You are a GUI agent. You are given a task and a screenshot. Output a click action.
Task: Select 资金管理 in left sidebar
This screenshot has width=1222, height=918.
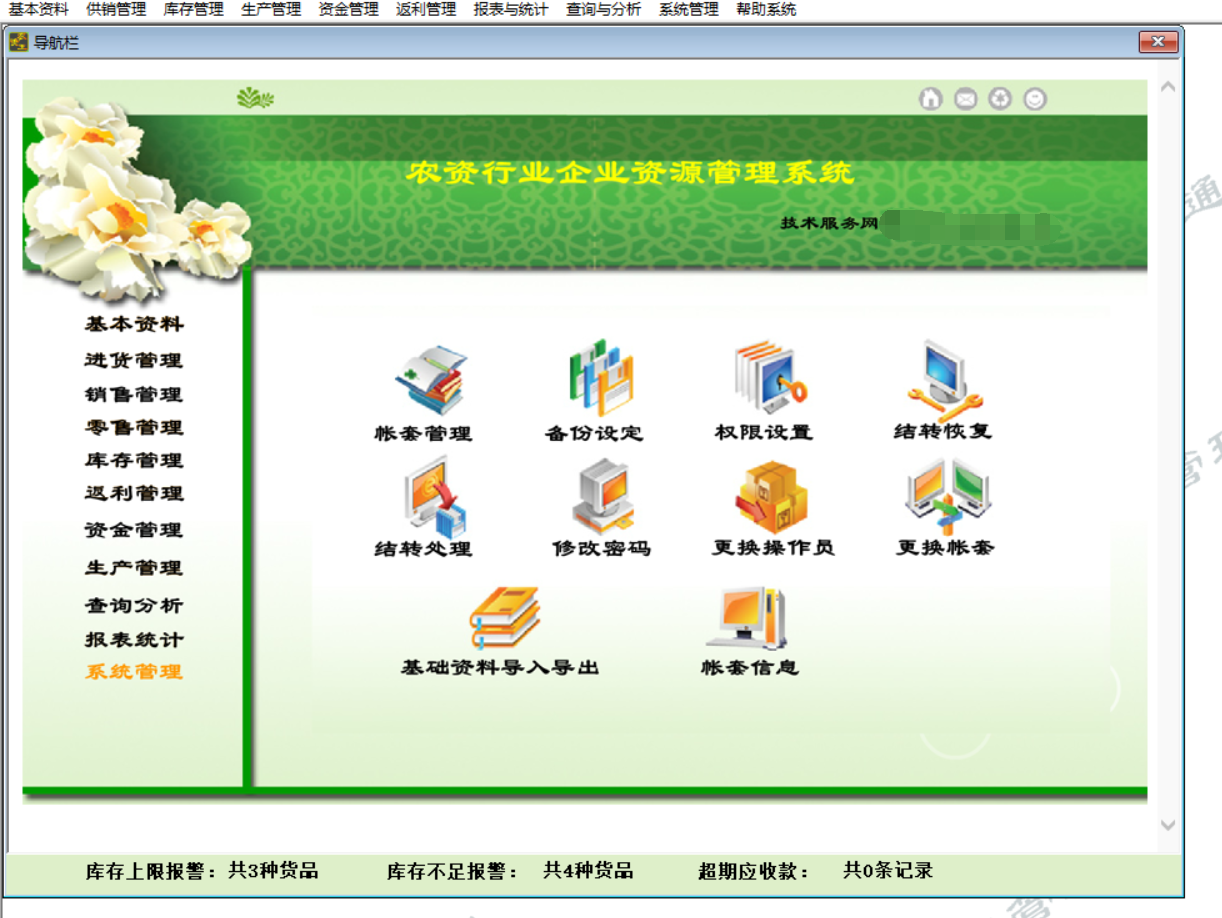(134, 530)
